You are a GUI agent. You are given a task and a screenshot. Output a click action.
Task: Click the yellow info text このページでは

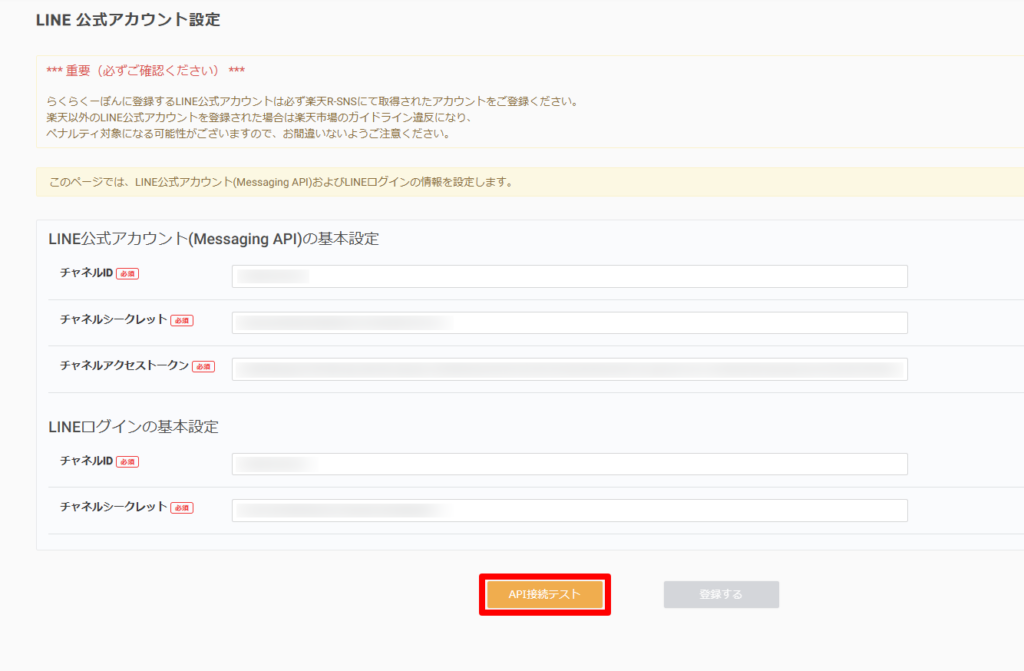pos(281,182)
